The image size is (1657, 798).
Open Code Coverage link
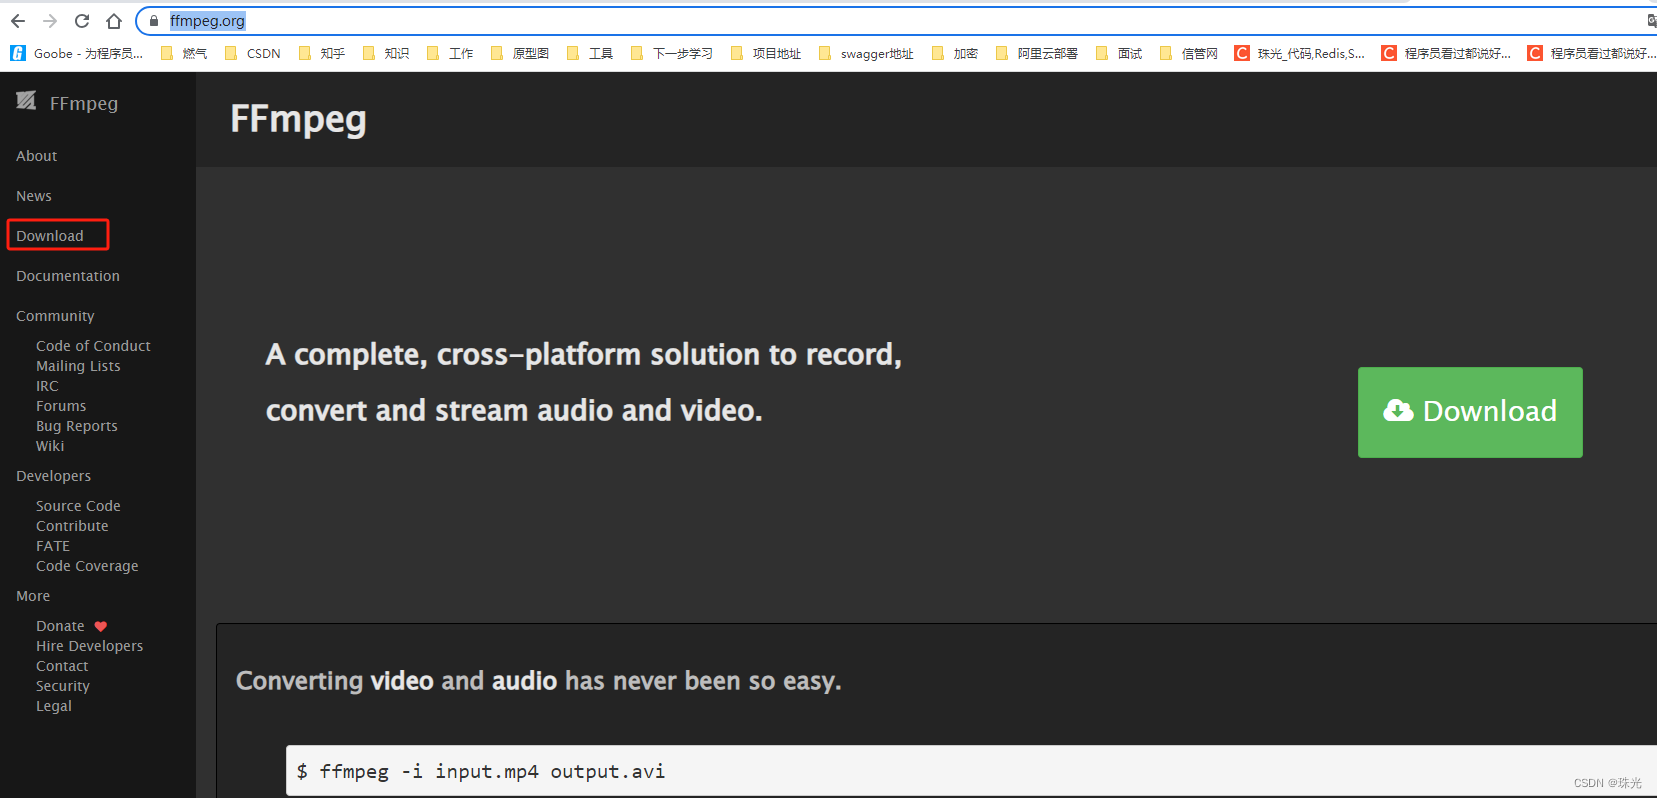(x=87, y=566)
